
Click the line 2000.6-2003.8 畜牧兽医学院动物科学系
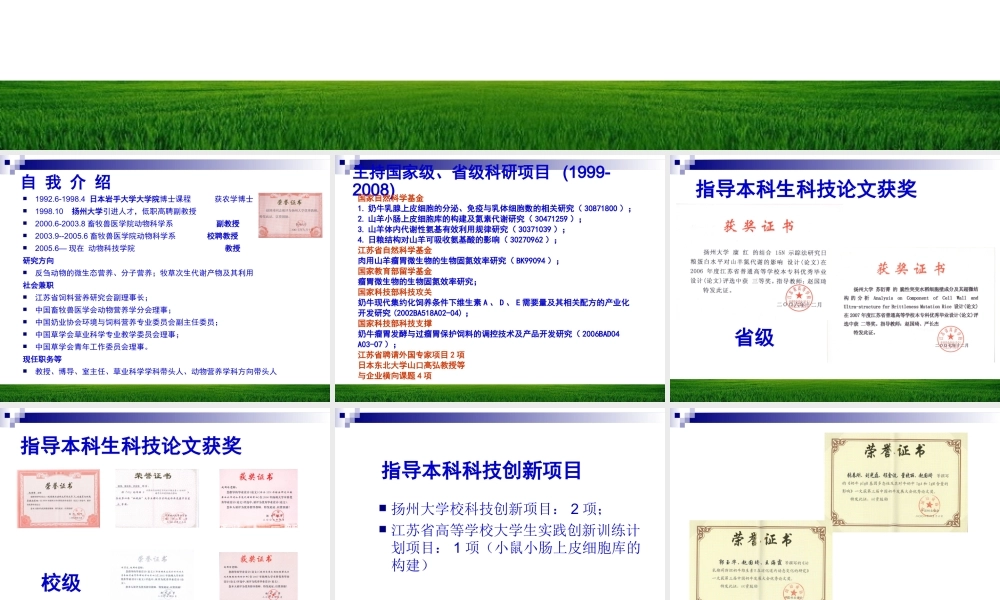137,224
